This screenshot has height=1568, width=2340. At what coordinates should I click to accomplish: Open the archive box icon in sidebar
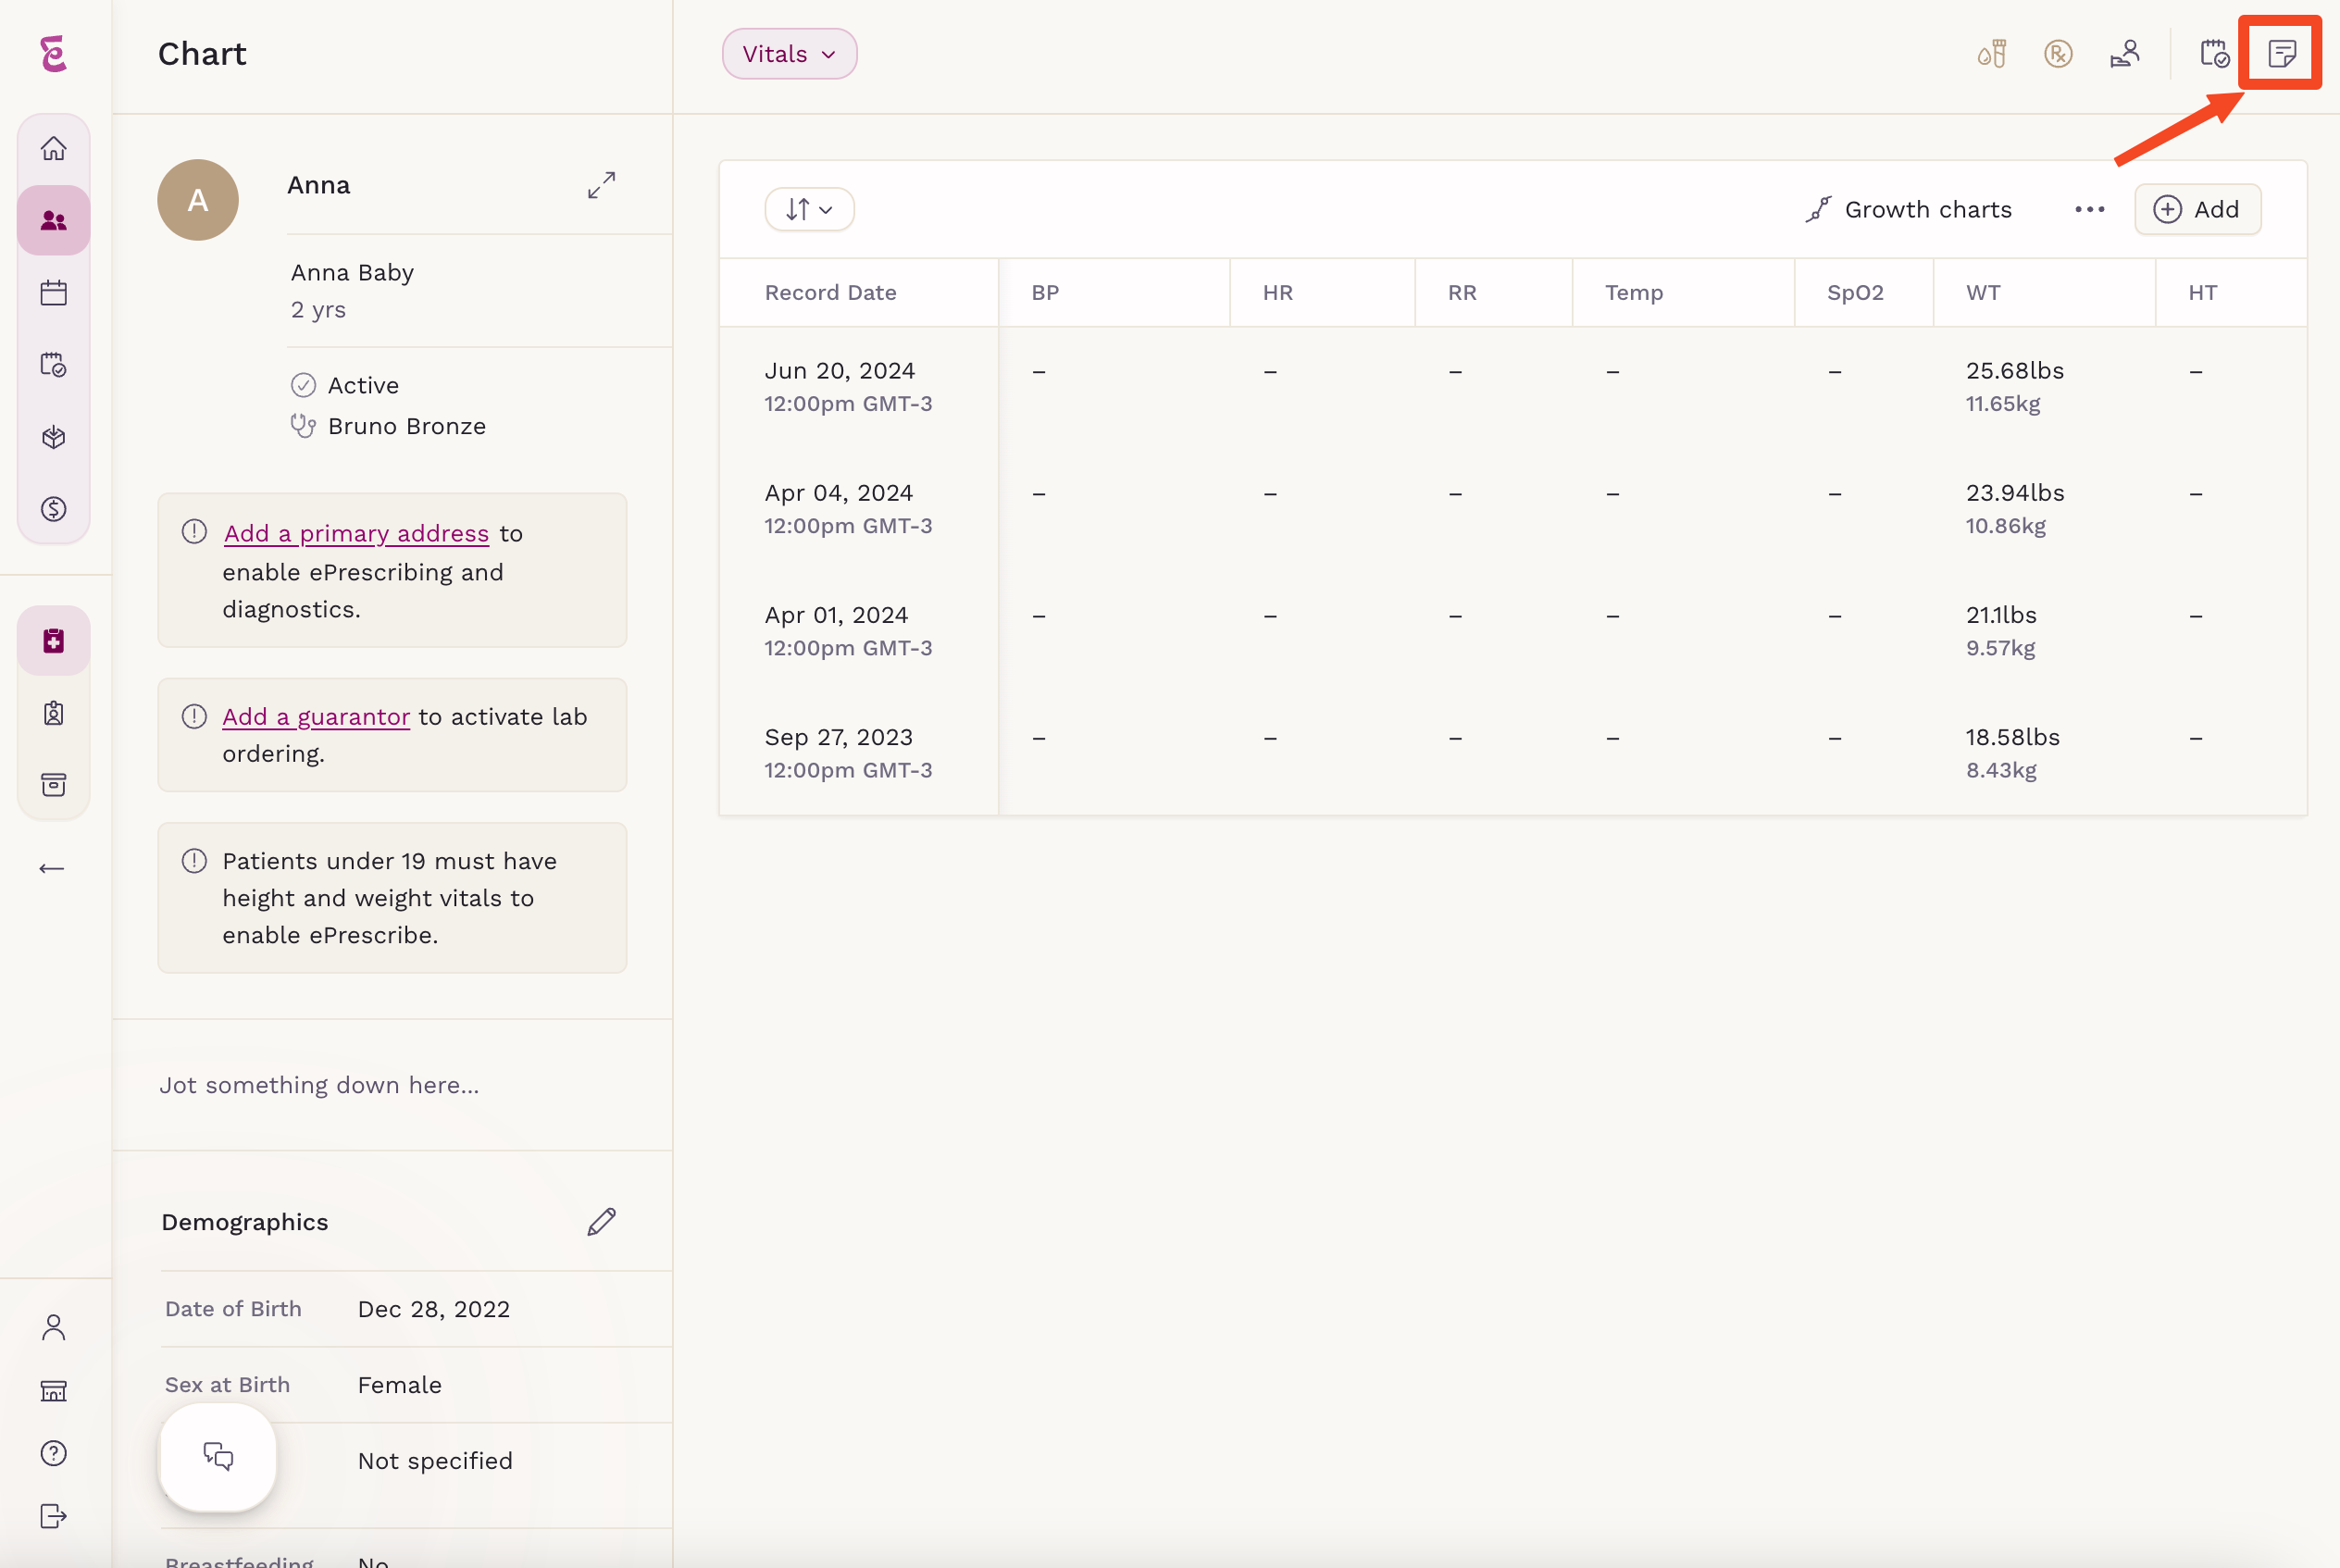pos(54,785)
